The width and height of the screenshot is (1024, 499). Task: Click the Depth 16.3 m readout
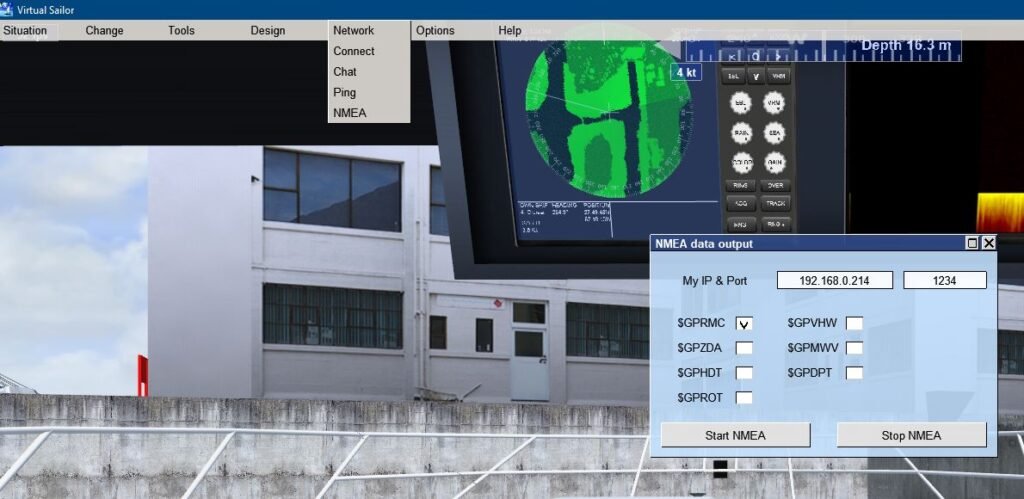coord(905,46)
